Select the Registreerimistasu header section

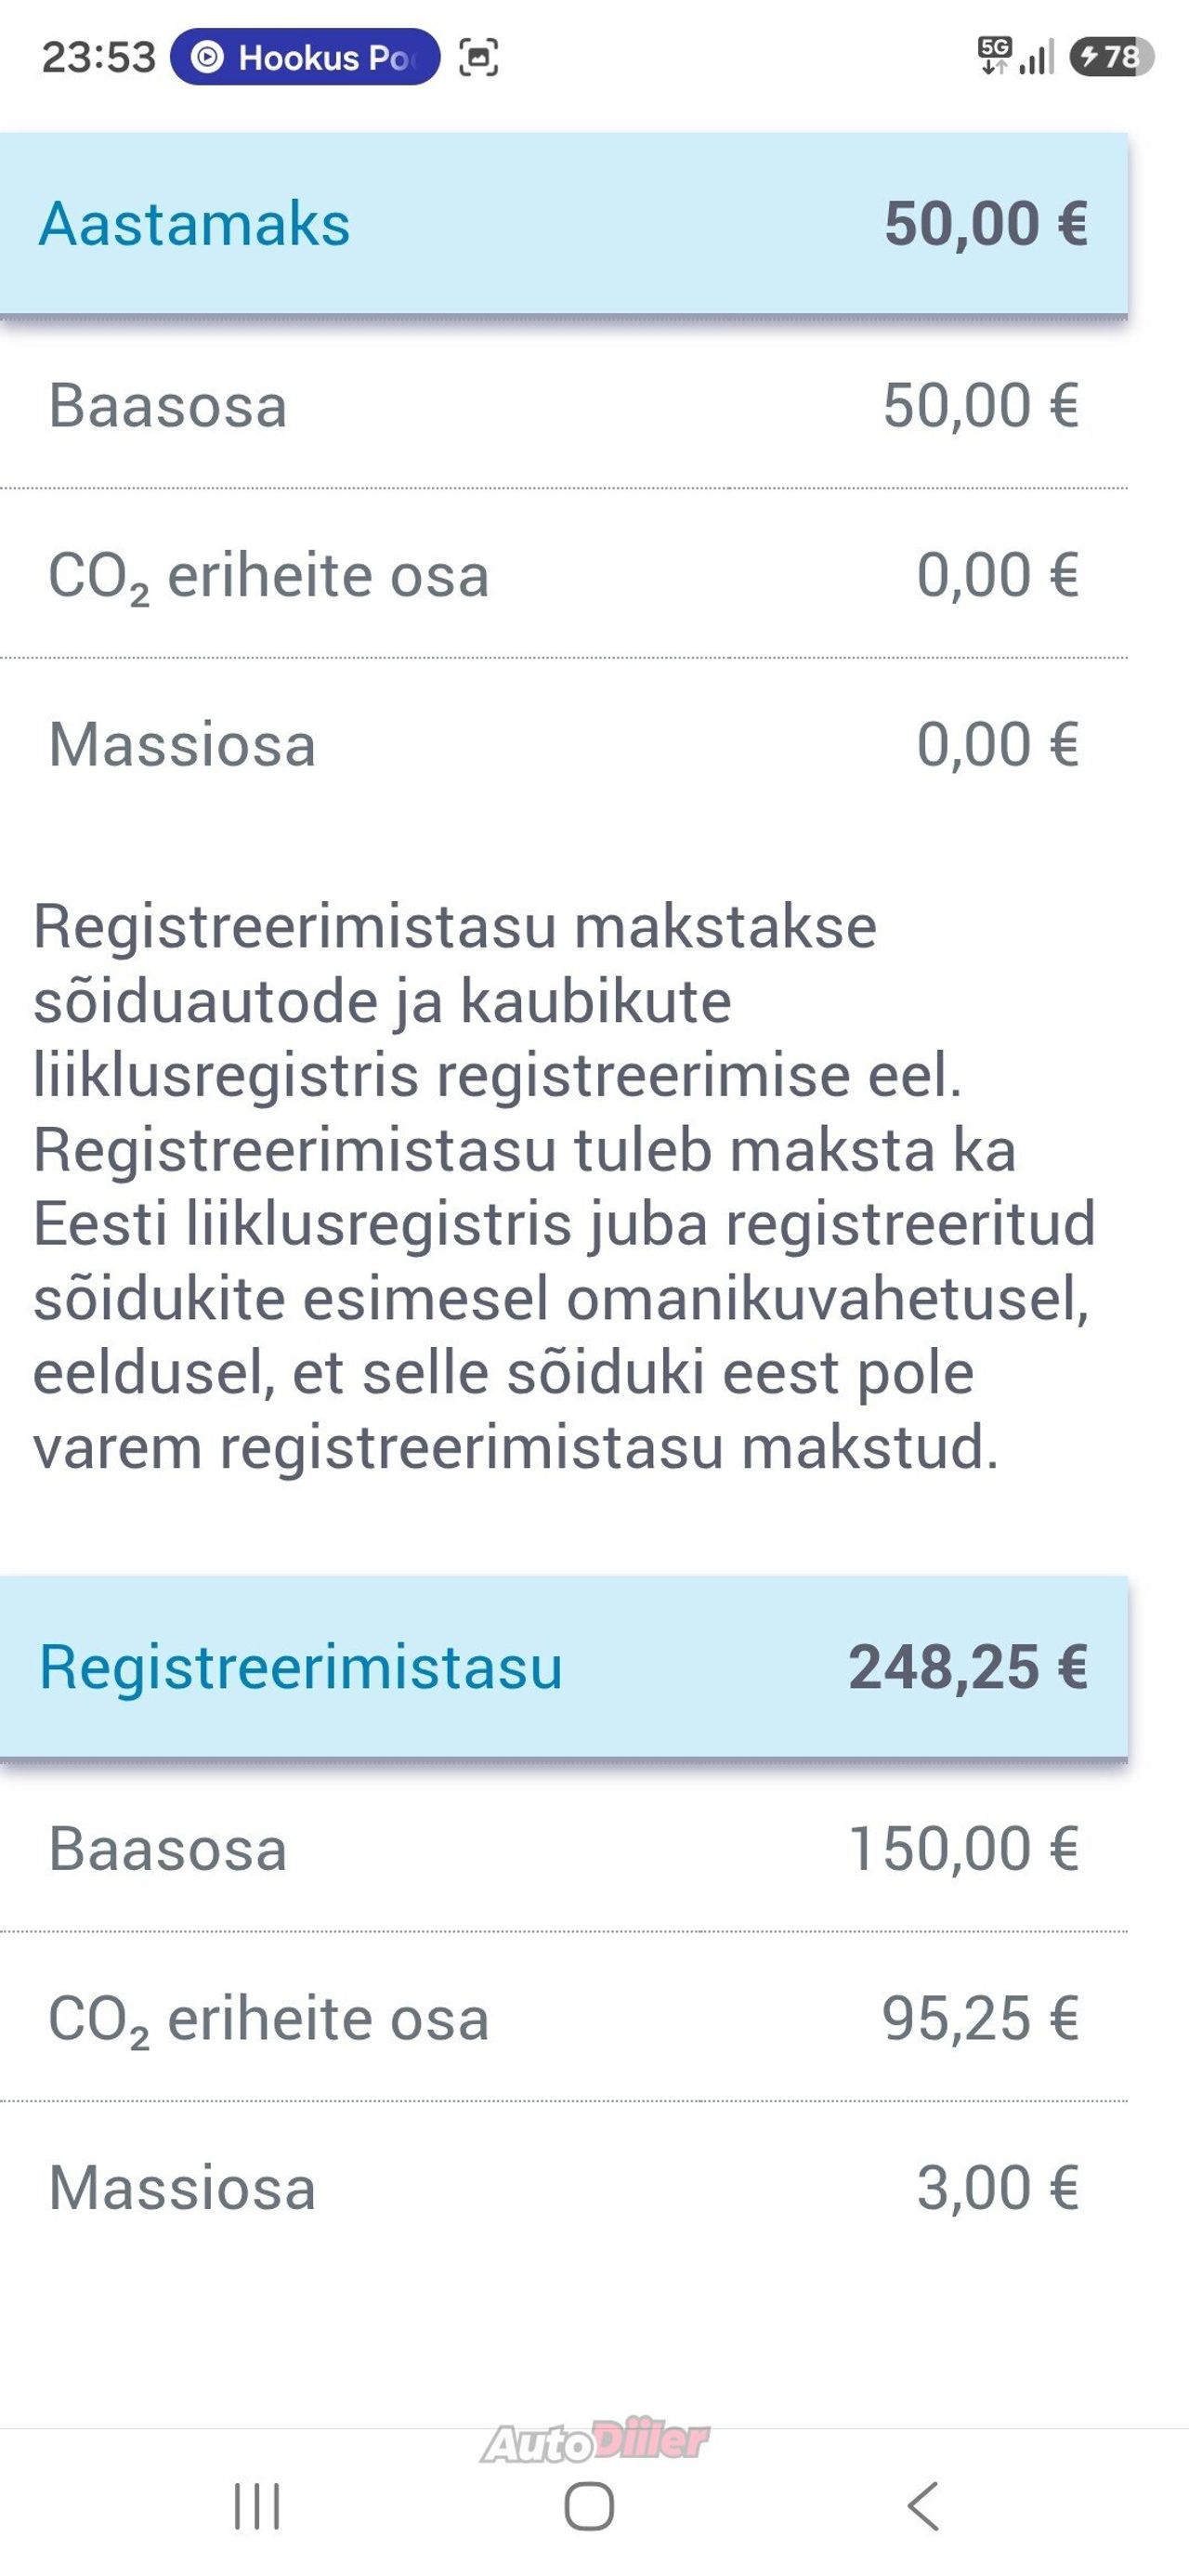coord(564,1667)
